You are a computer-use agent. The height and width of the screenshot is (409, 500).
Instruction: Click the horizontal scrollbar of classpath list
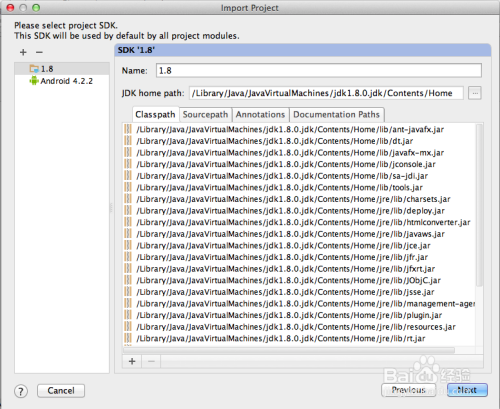click(x=289, y=350)
